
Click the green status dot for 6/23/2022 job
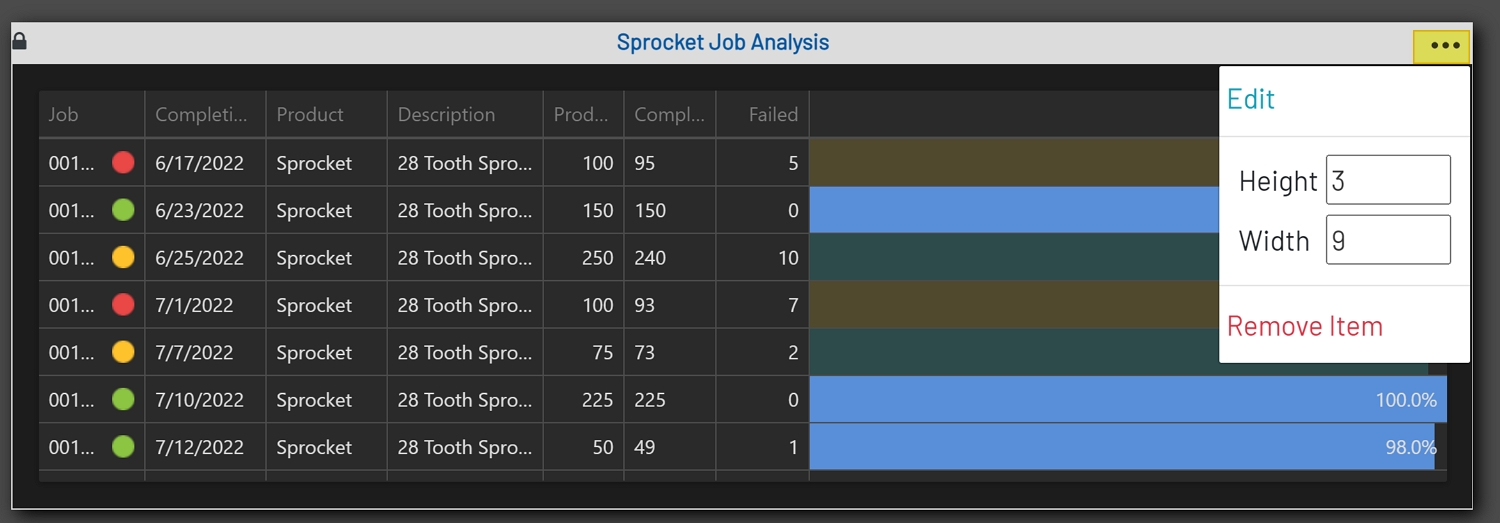(x=123, y=210)
